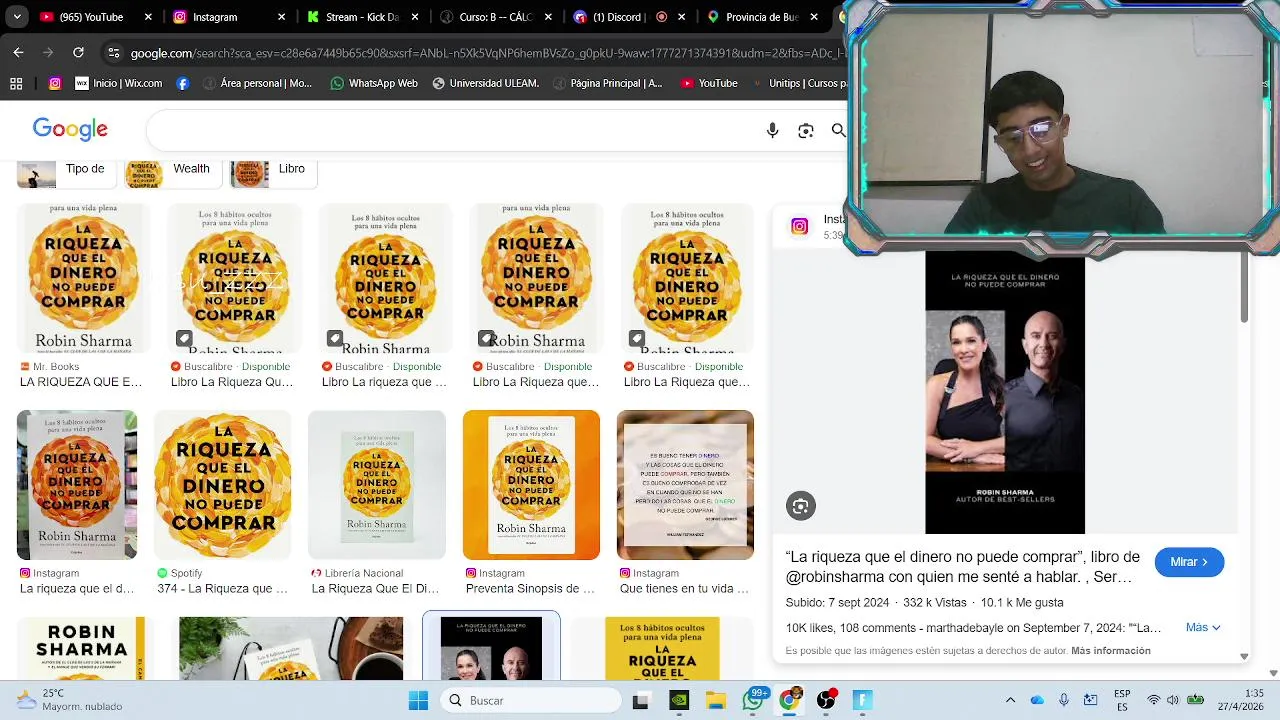Image resolution: width=1280 pixels, height=720 pixels.
Task: Open the Unitips | Cursos bookmark
Action: (x=800, y=84)
